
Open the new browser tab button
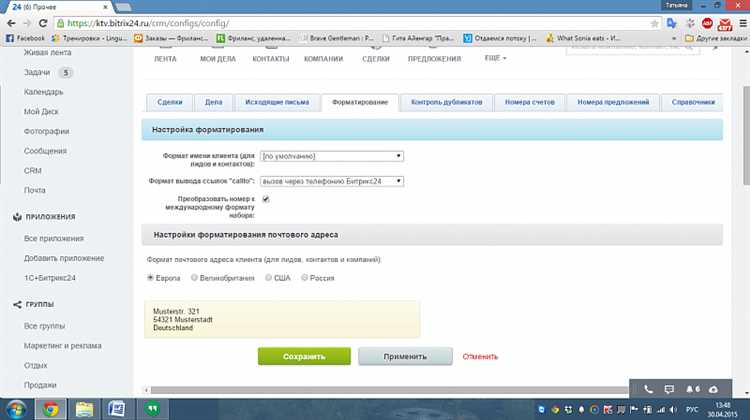pos(123,7)
